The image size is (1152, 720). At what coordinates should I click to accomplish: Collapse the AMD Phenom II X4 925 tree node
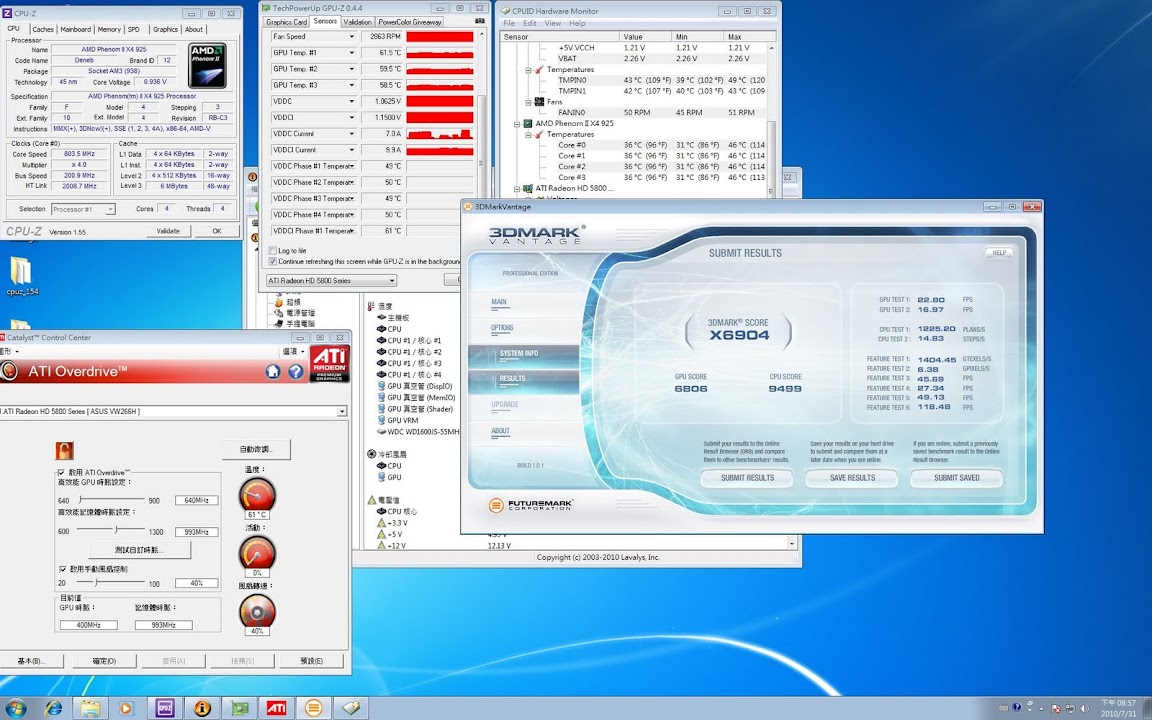click(516, 123)
